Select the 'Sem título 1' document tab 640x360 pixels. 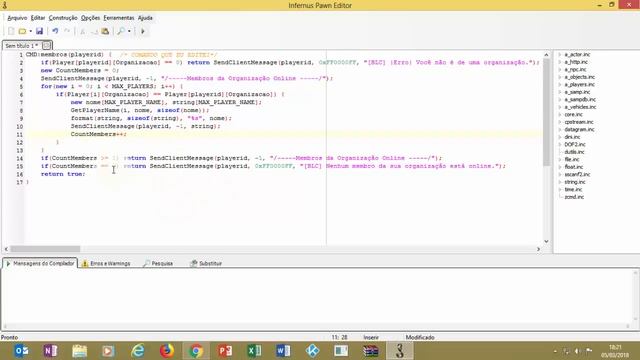click(x=22, y=45)
